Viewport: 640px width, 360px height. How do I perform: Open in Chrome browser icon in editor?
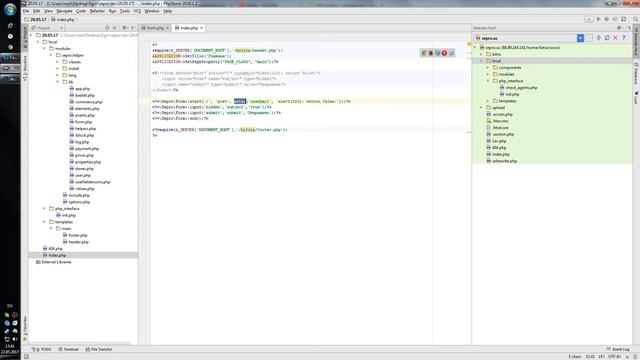click(424, 53)
